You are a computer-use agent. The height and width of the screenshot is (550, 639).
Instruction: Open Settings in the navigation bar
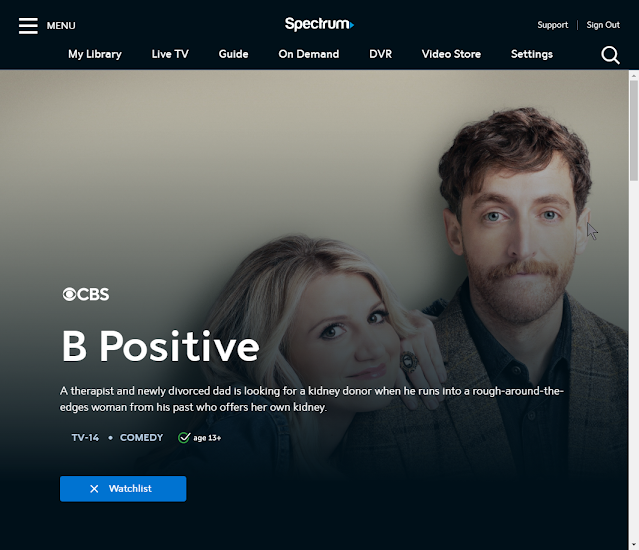pyautogui.click(x=532, y=54)
